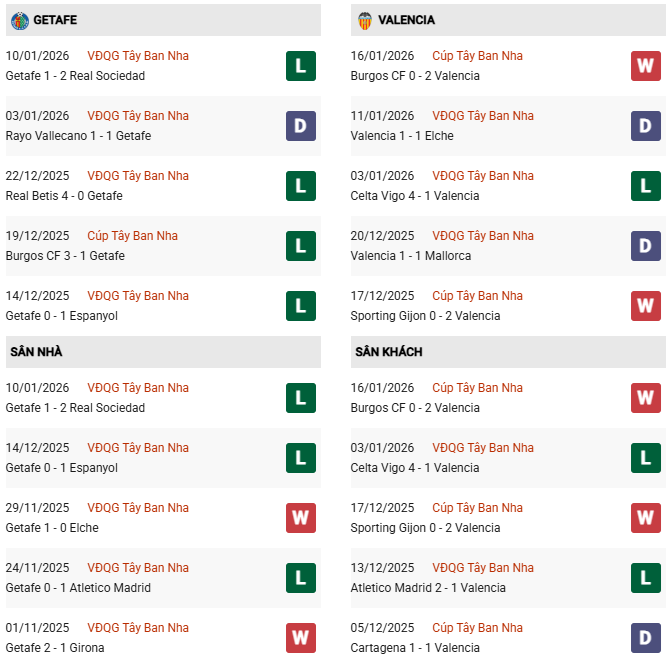
Task: Click the GETAFE team header title
Action: coord(55,20)
